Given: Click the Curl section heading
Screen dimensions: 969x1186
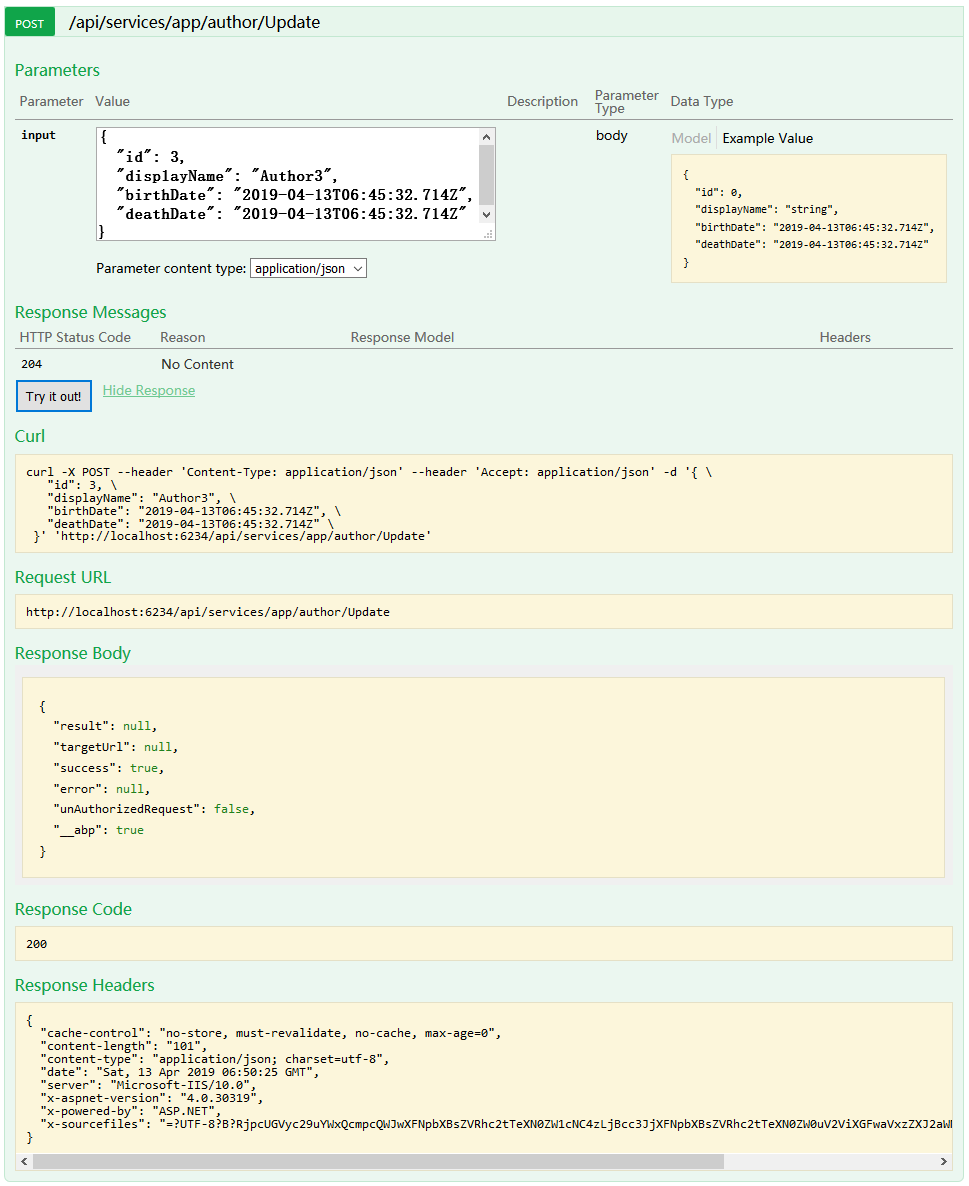Looking at the screenshot, I should (30, 436).
